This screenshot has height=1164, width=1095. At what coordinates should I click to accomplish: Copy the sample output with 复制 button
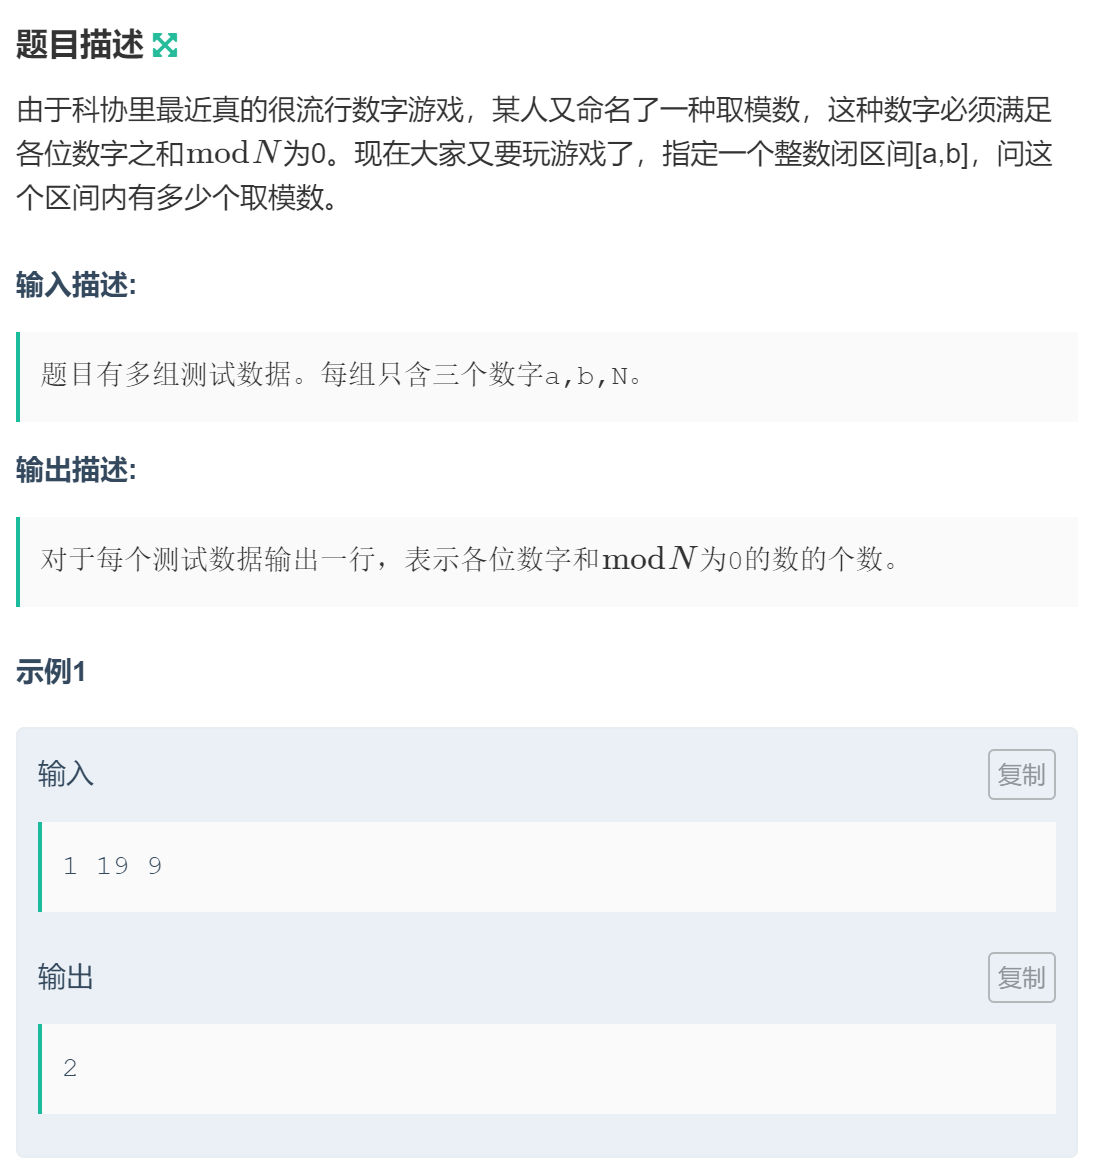tap(1022, 977)
